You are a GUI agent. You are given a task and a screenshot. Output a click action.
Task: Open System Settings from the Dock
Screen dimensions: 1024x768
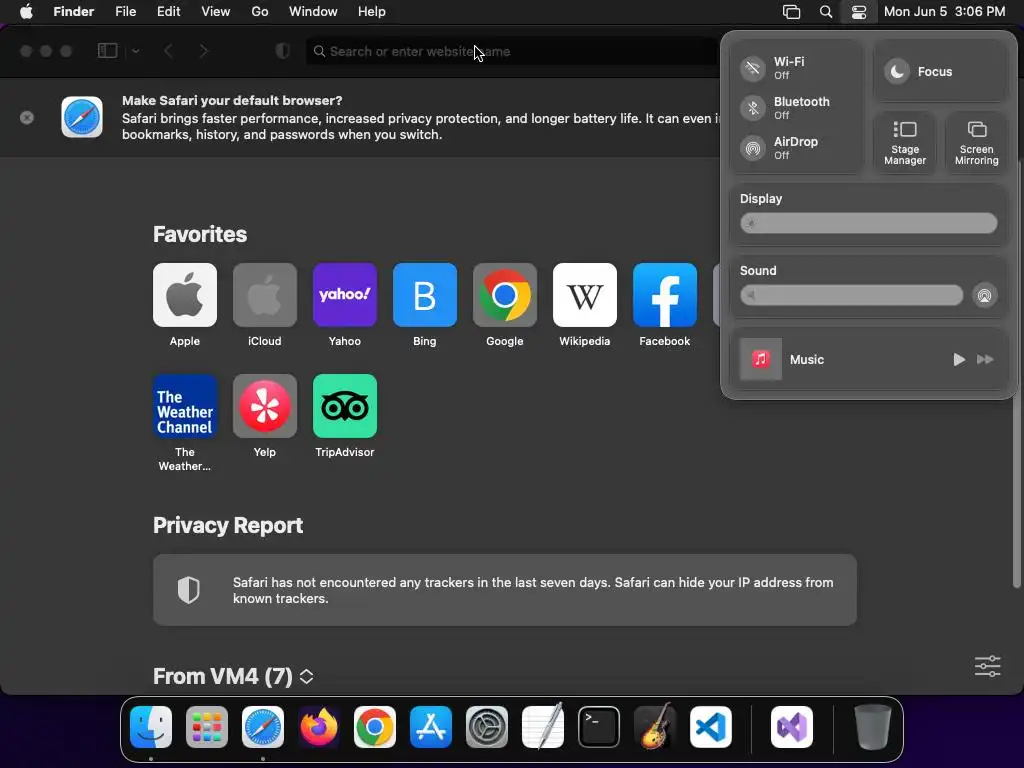coord(487,727)
